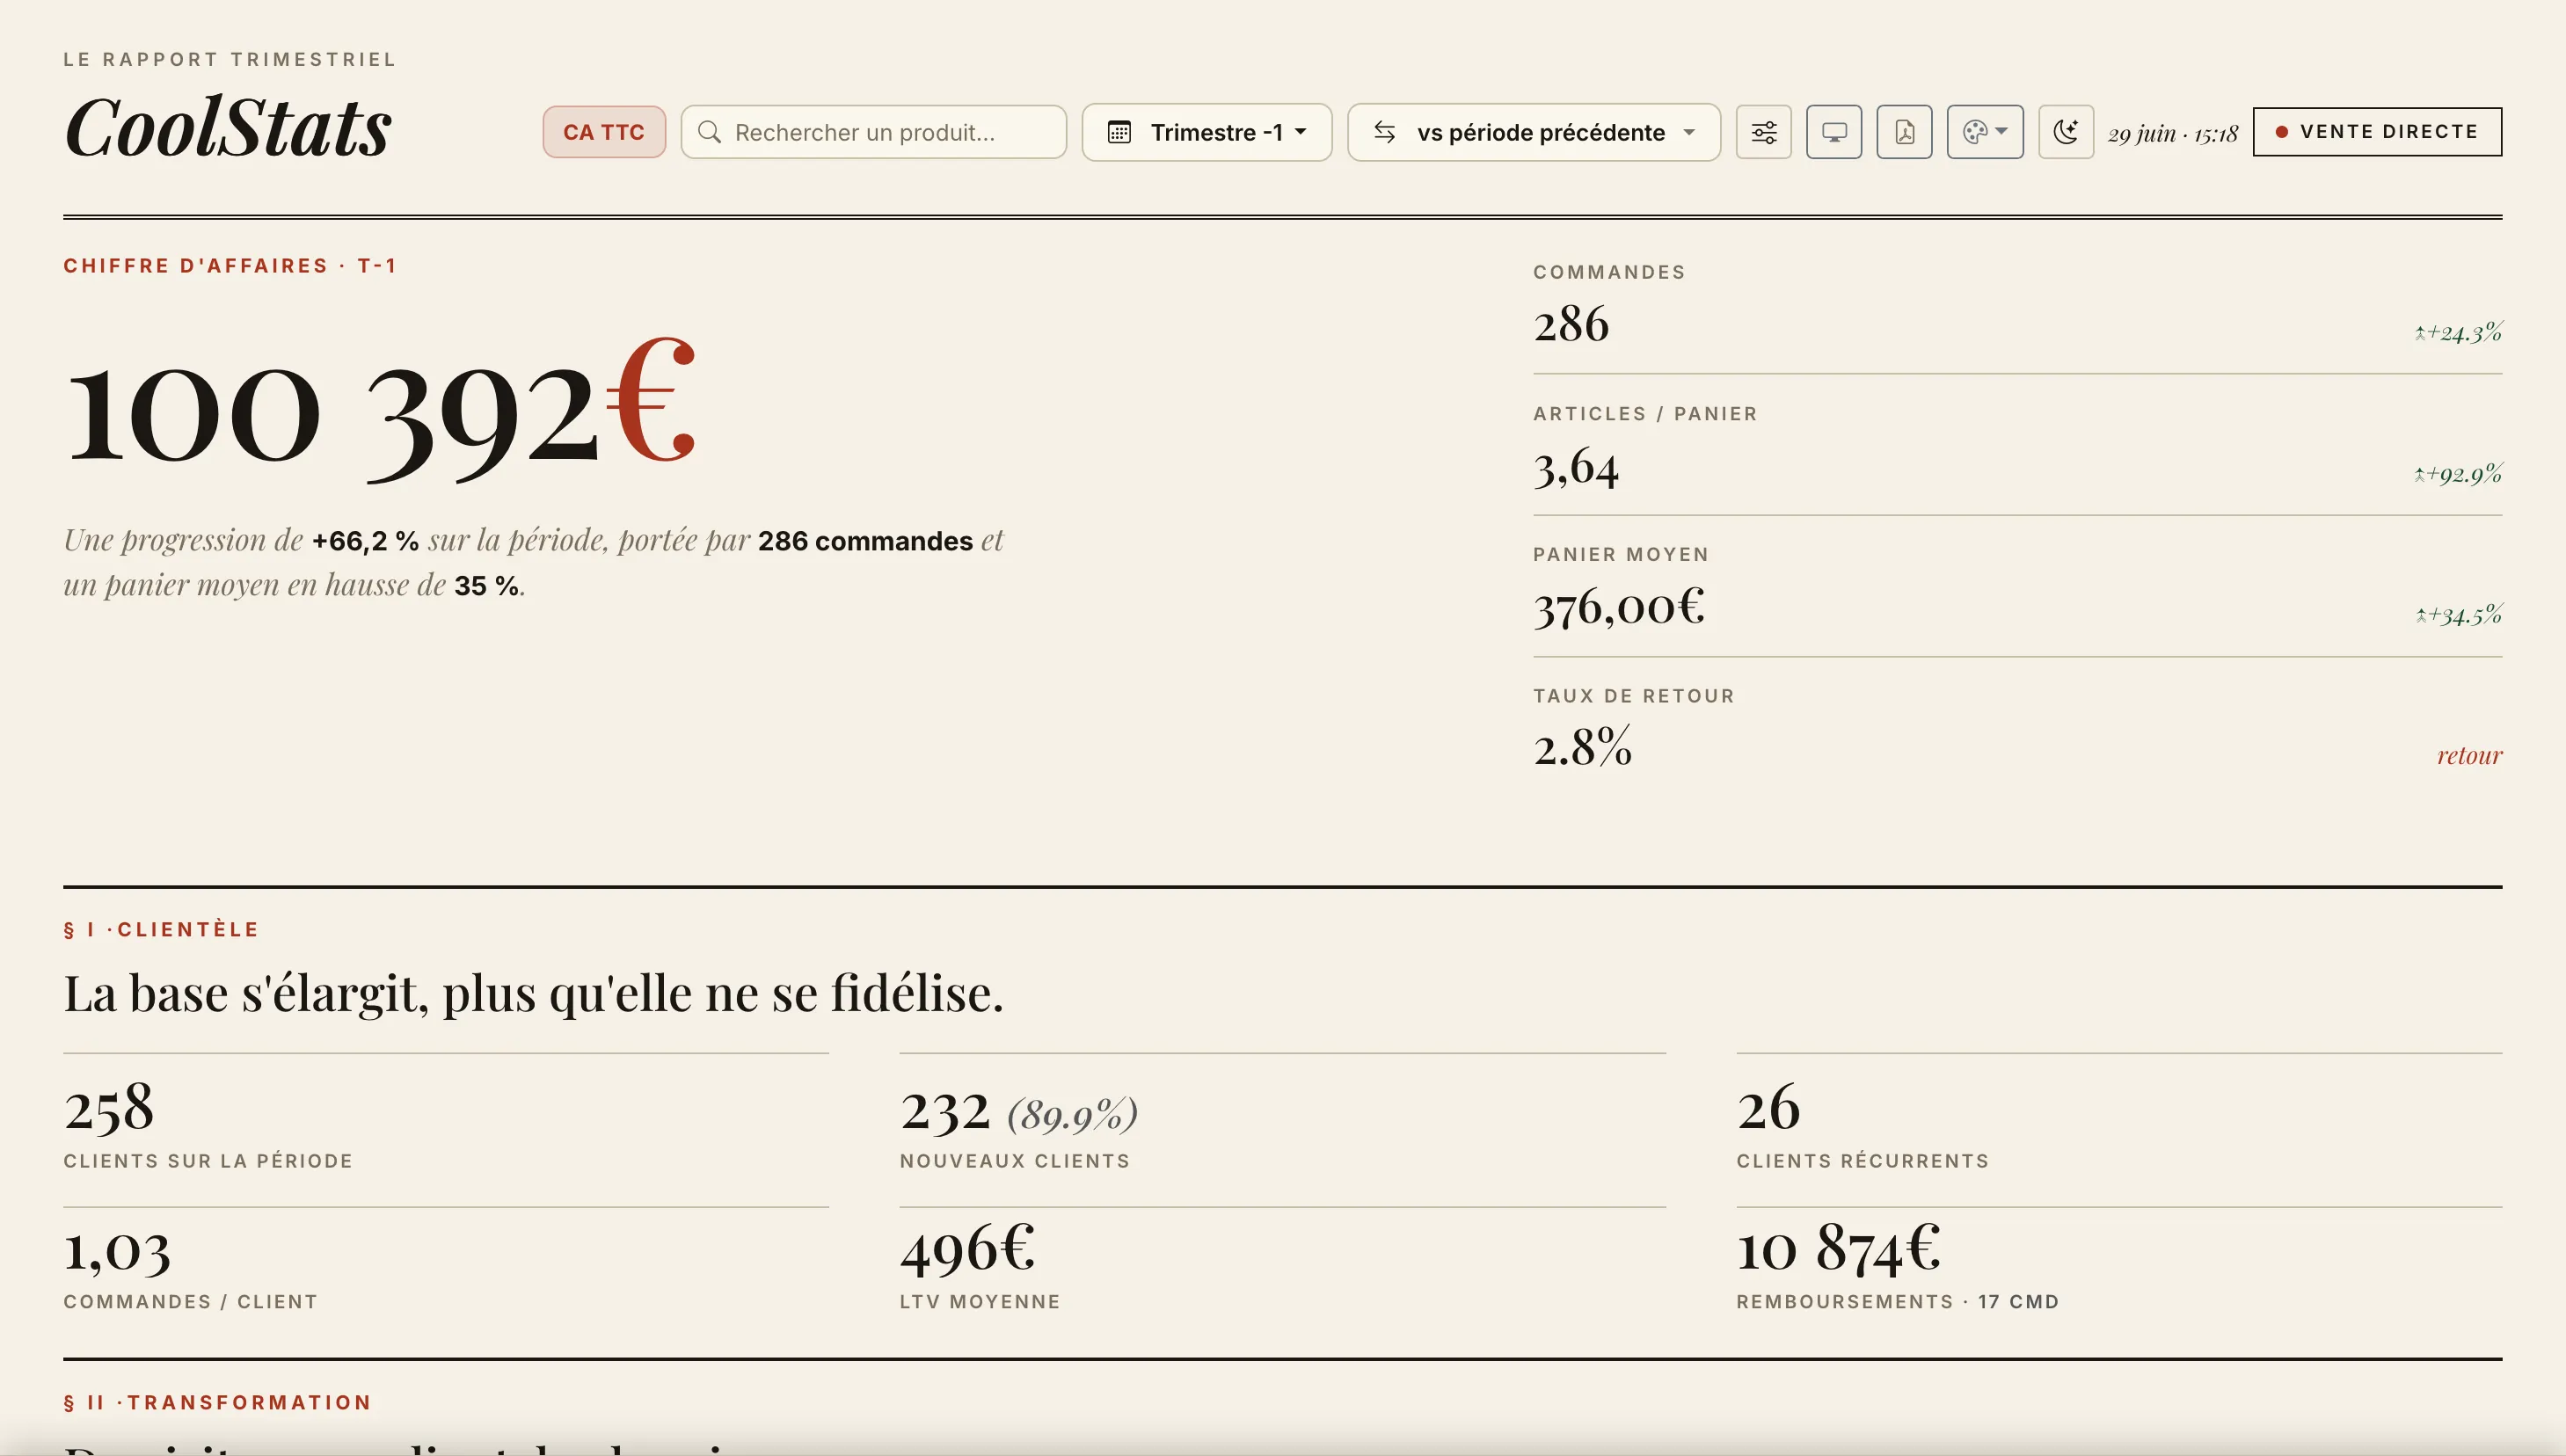Click the 26 clients récurrents figure
Screen dimensions: 2566x1456
point(1768,1108)
